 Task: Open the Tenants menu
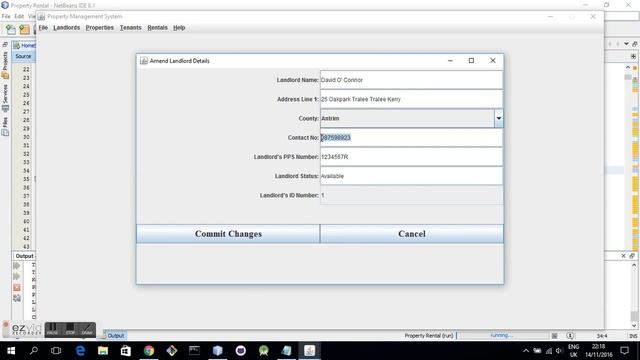[131, 28]
